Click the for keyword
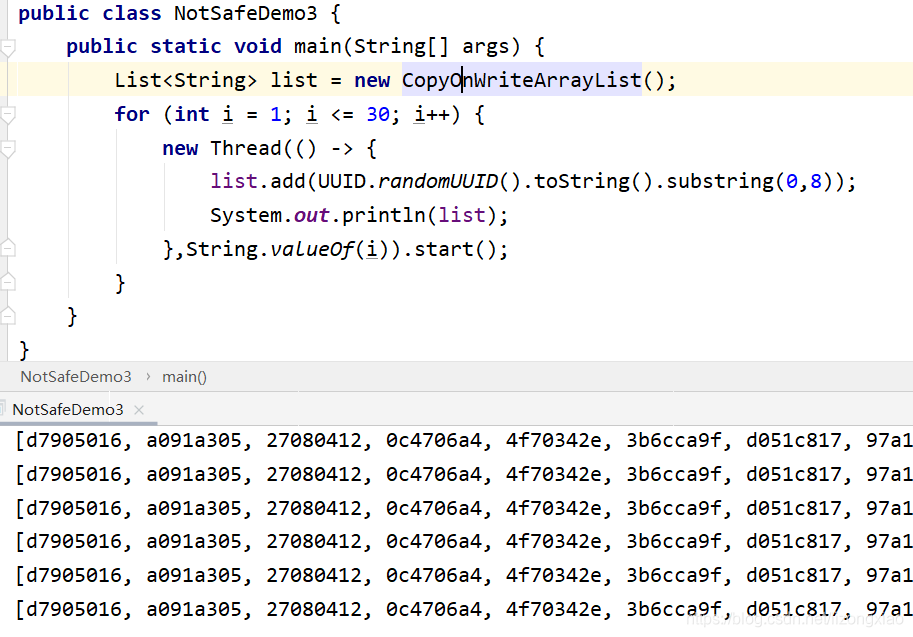The image size is (913, 637). click(x=132, y=114)
